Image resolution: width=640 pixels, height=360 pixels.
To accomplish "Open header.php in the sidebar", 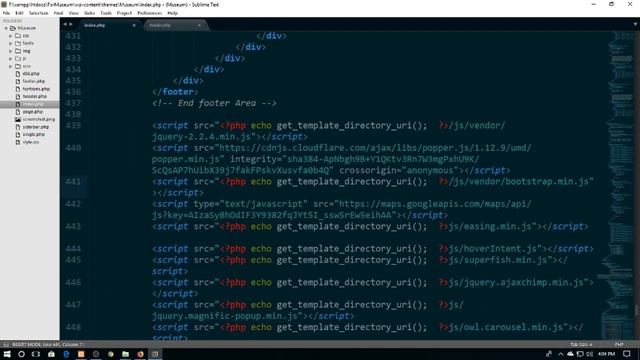I will tap(35, 97).
